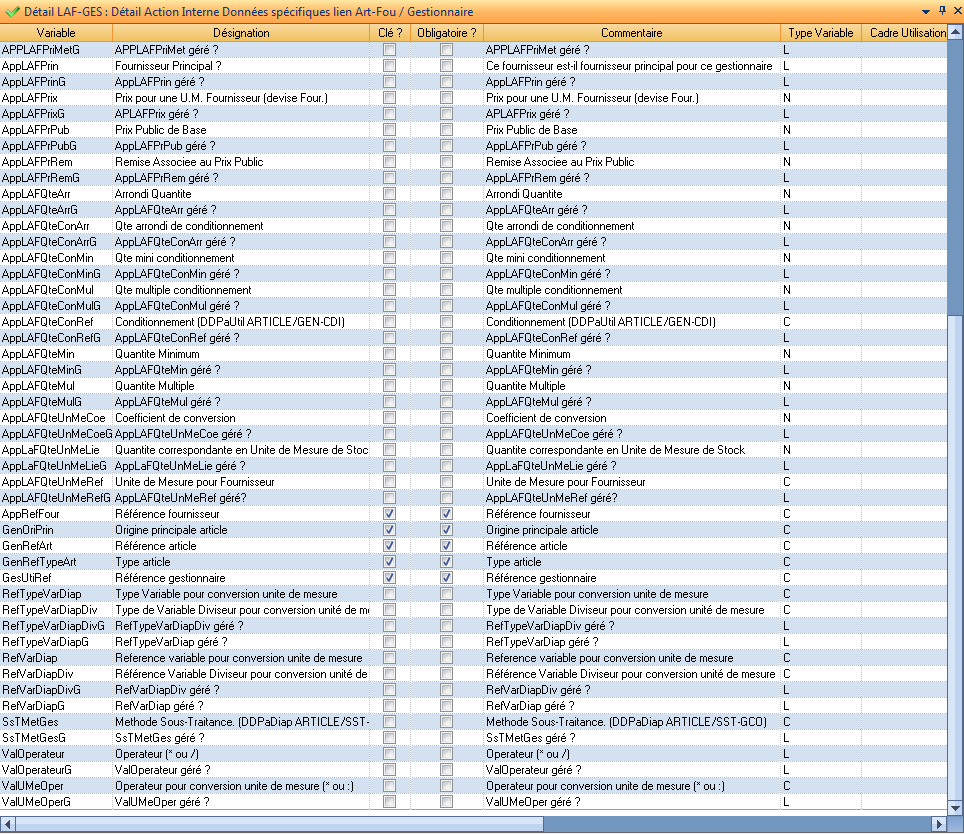The height and width of the screenshot is (834, 964).
Task: Click the Type Variable column header
Action: (820, 33)
